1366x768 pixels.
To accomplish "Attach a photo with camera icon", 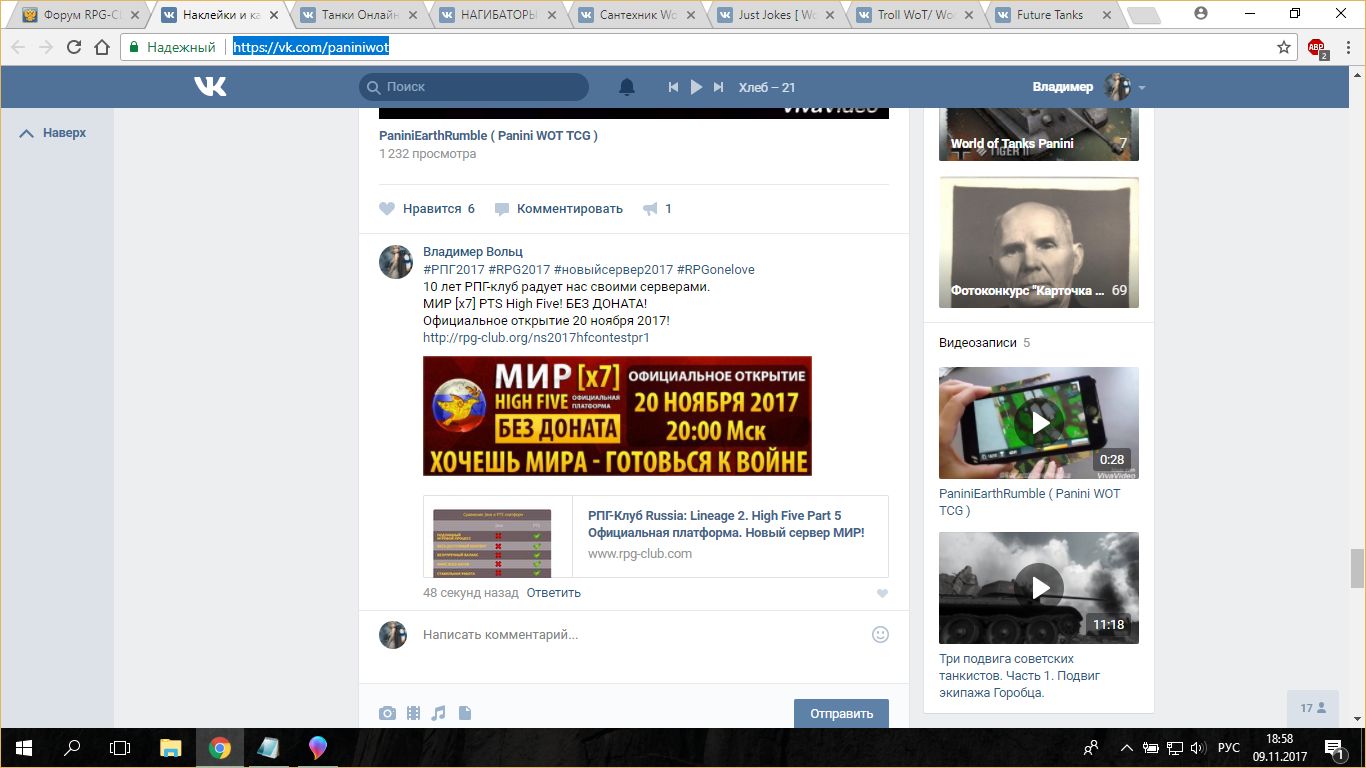I will [387, 713].
